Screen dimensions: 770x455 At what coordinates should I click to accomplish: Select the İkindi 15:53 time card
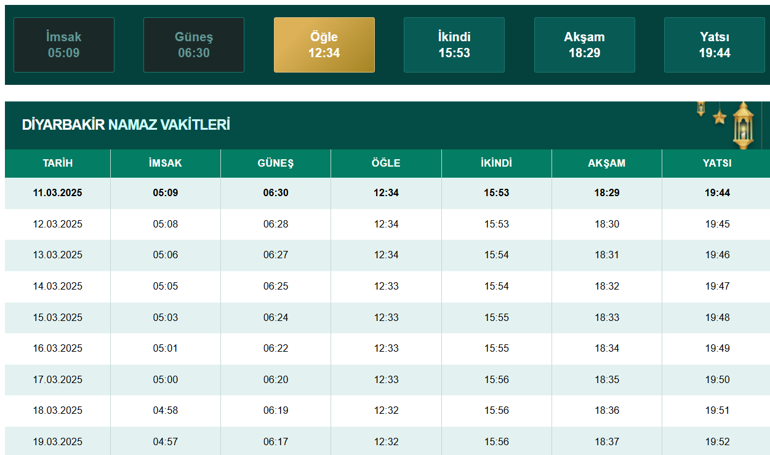click(454, 45)
